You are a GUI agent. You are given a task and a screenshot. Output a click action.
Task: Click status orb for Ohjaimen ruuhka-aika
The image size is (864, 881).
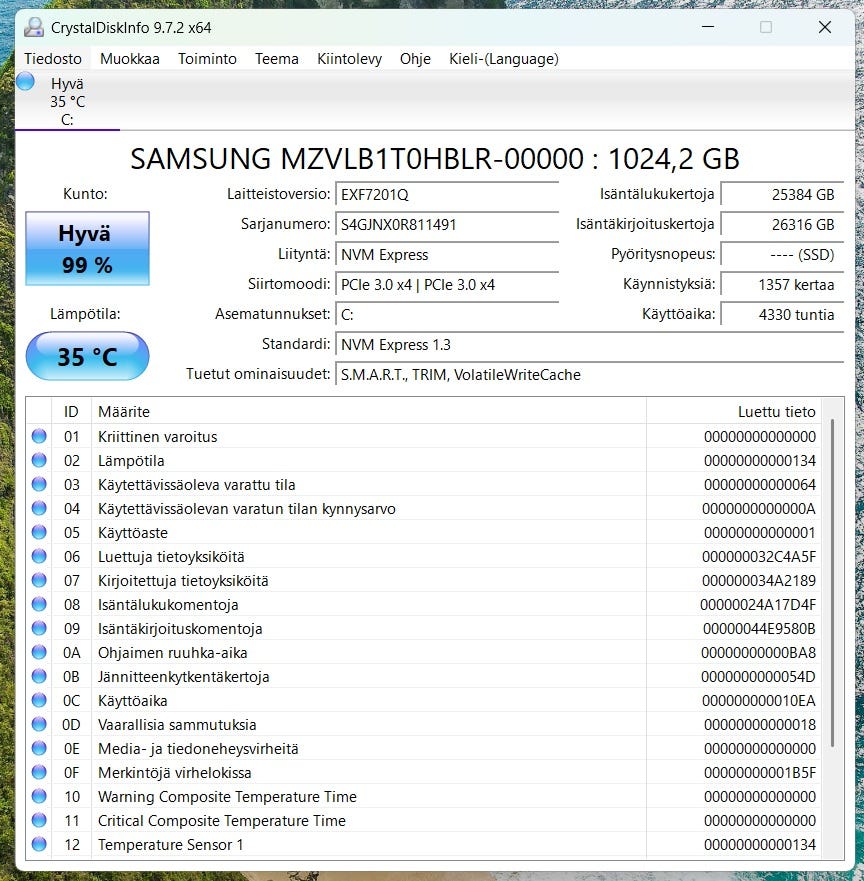pyautogui.click(x=39, y=652)
